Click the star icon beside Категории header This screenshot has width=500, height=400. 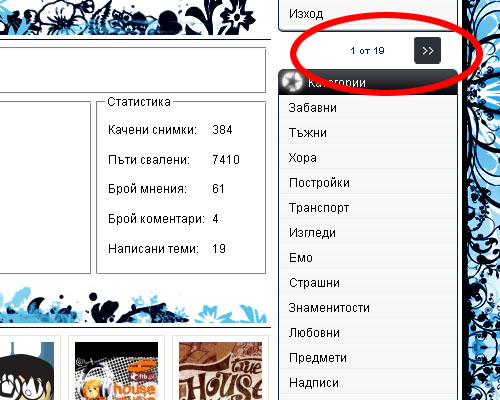[x=292, y=82]
